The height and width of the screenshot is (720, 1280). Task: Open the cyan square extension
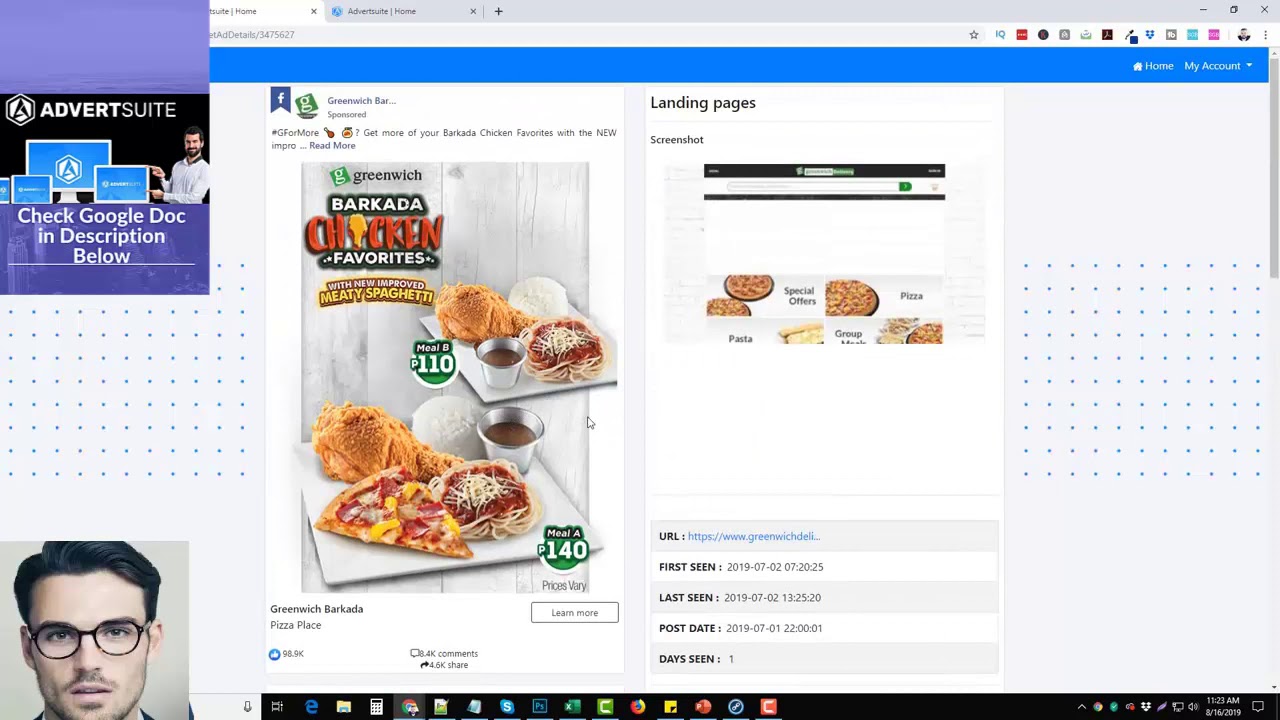1192,35
